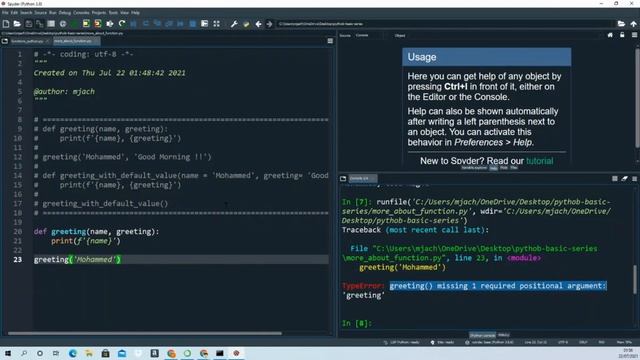Viewport: 640px width, 360px height.
Task: Open the Projects menu
Action: click(x=98, y=13)
